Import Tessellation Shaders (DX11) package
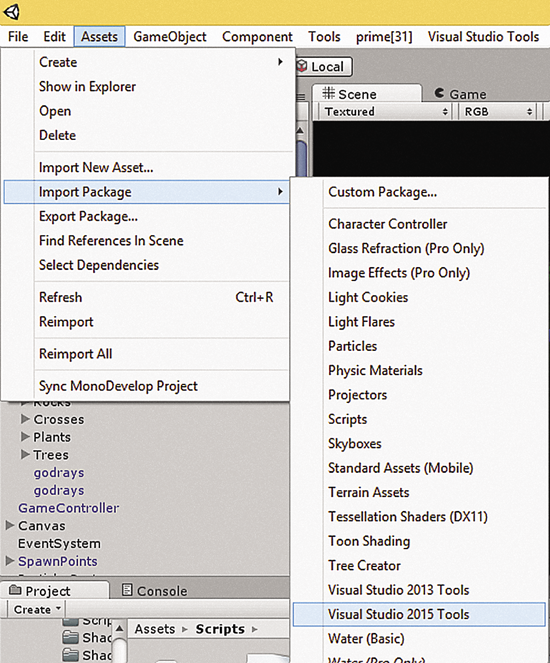 419,517
